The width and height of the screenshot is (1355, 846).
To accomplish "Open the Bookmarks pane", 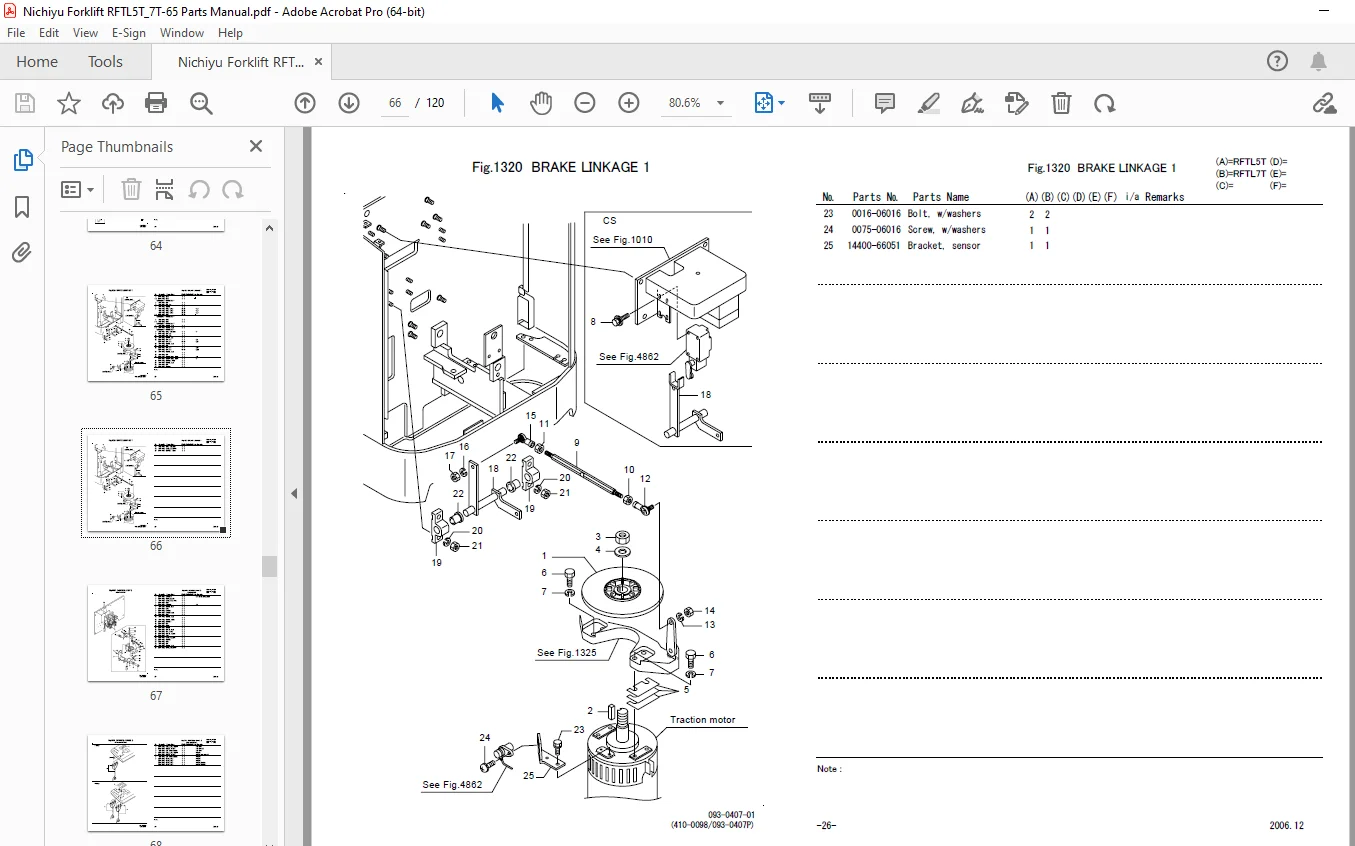I will tap(22, 207).
